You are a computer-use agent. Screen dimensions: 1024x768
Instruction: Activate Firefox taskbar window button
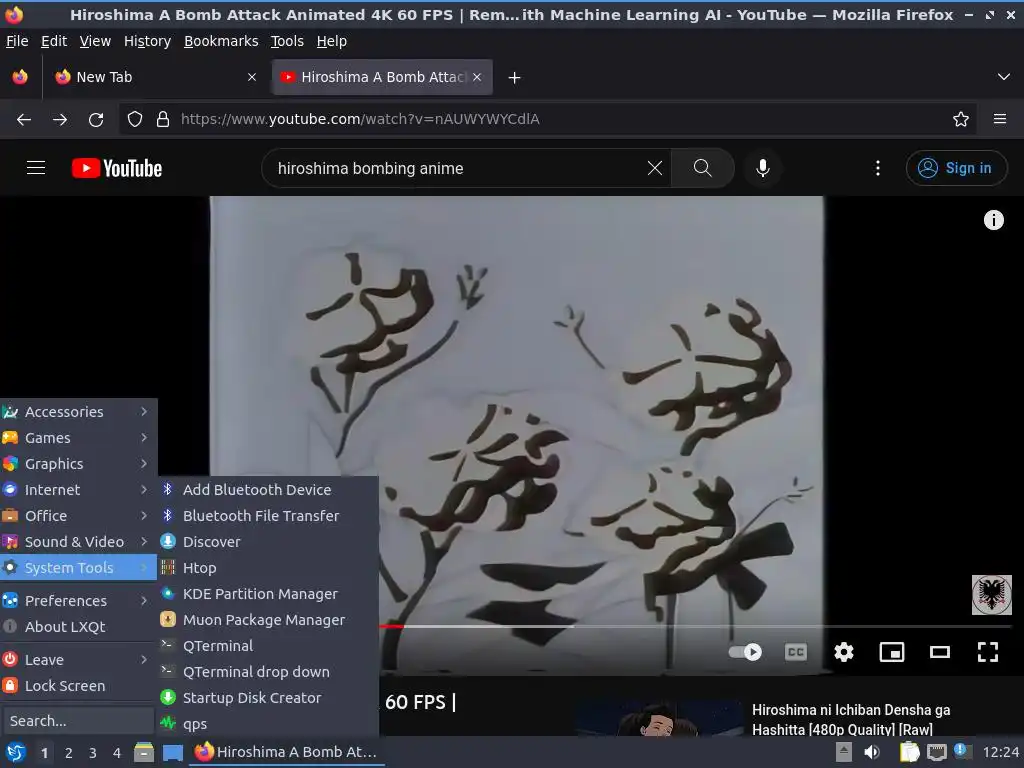[287, 752]
